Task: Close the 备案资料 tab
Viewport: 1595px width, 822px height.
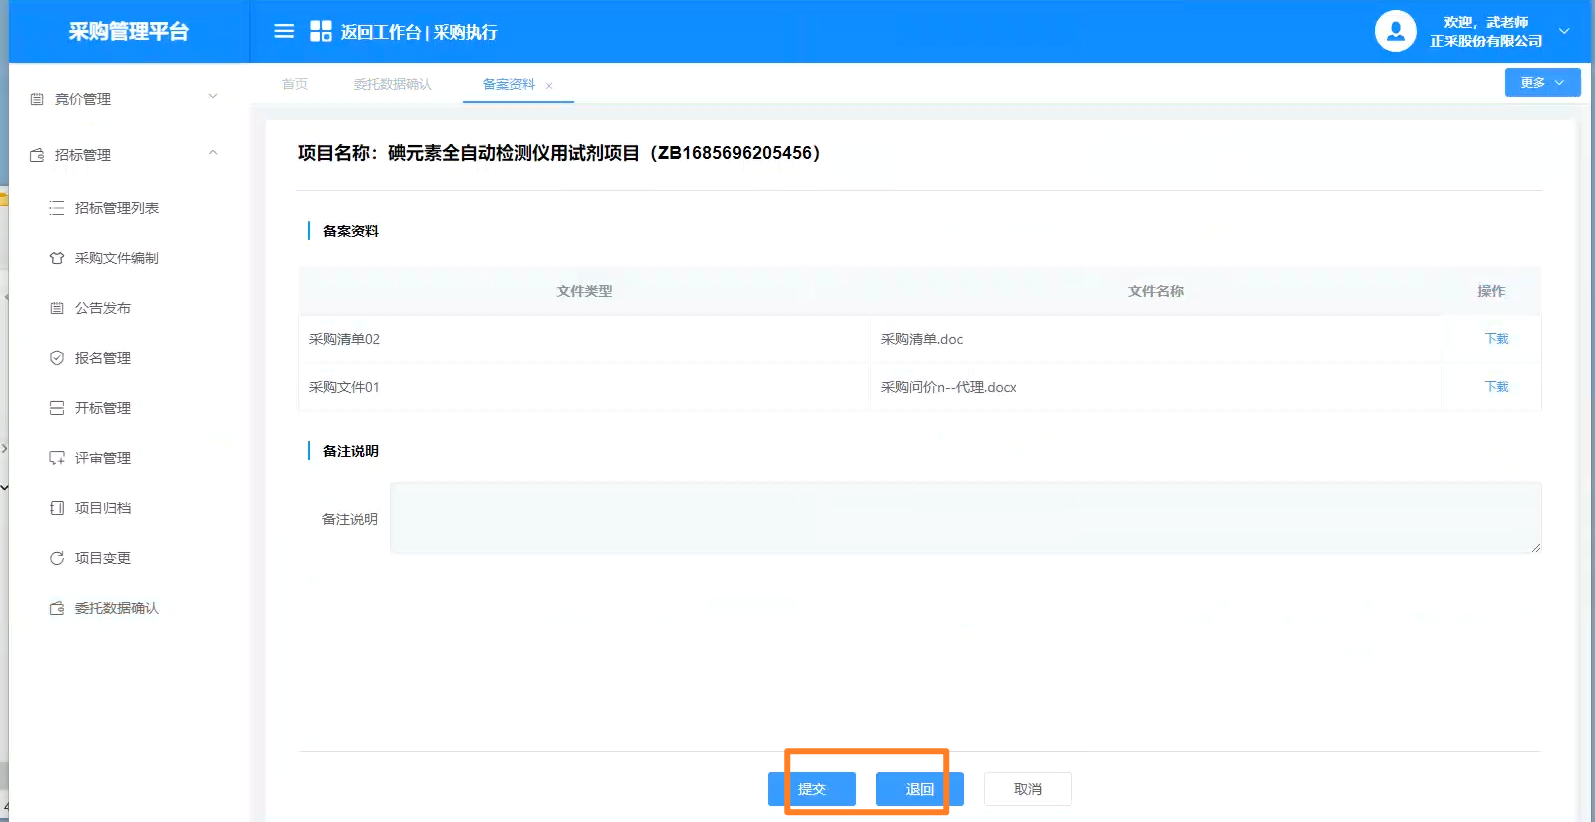Action: [x=549, y=86]
